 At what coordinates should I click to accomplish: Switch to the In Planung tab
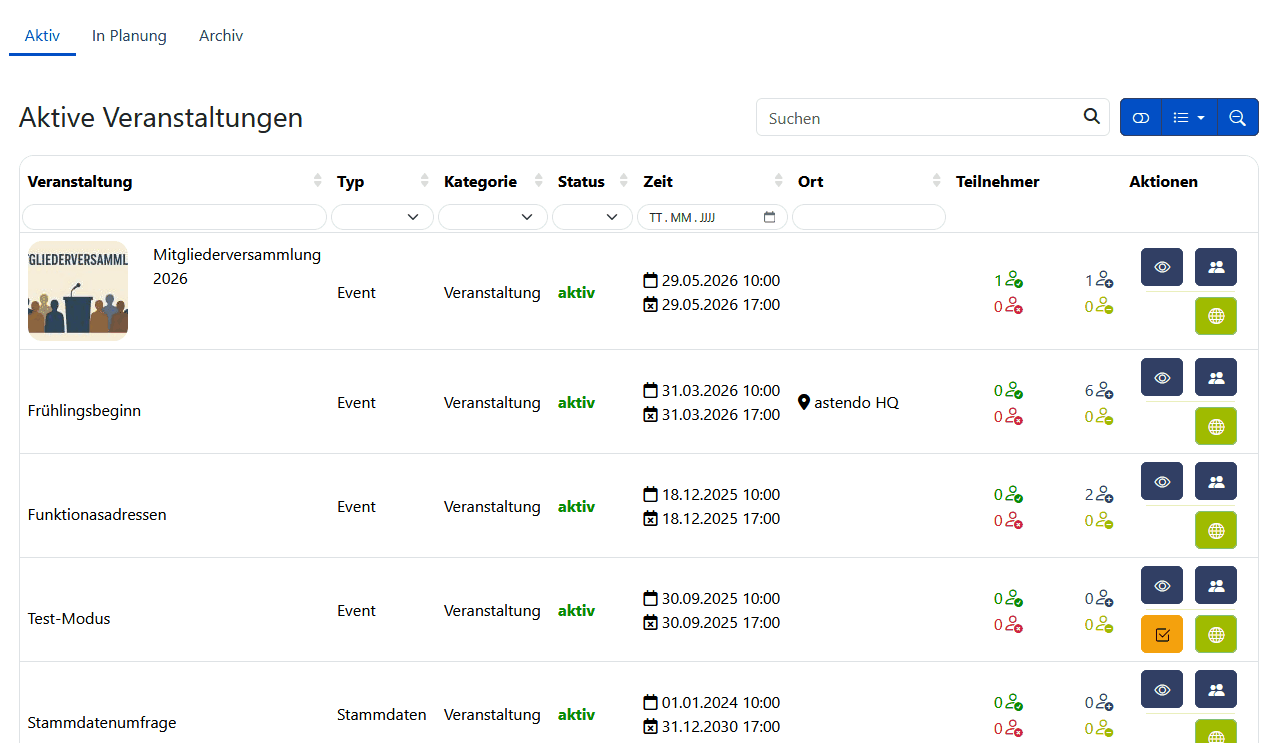(x=129, y=36)
